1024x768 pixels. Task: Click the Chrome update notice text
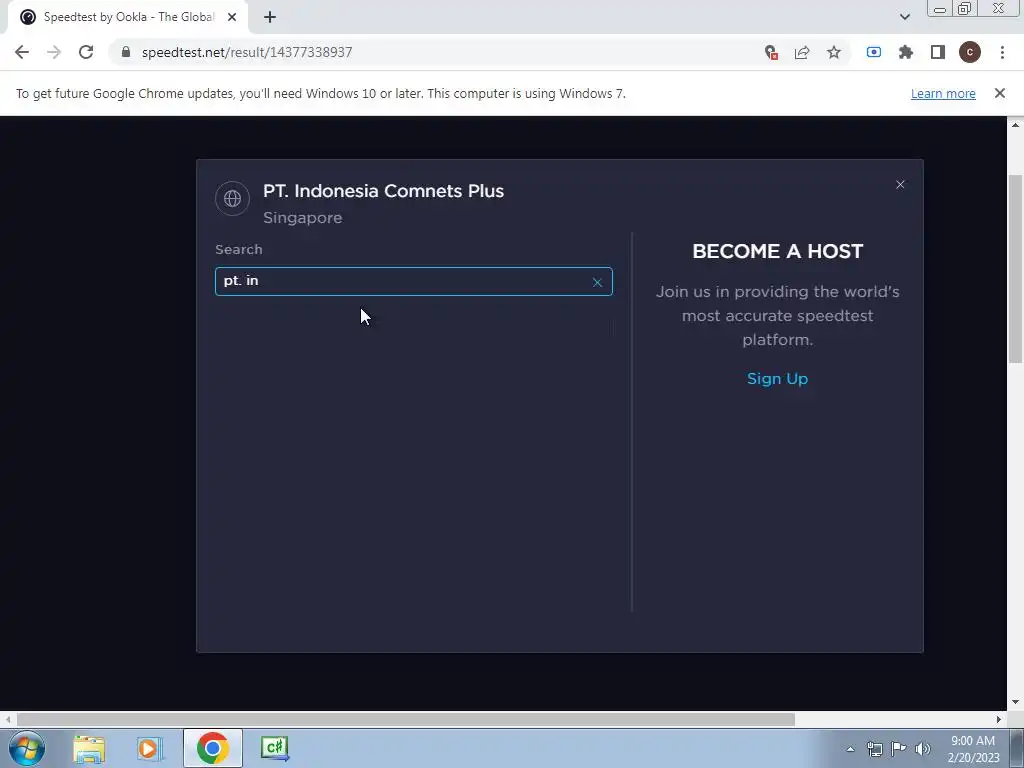pyautogui.click(x=321, y=93)
